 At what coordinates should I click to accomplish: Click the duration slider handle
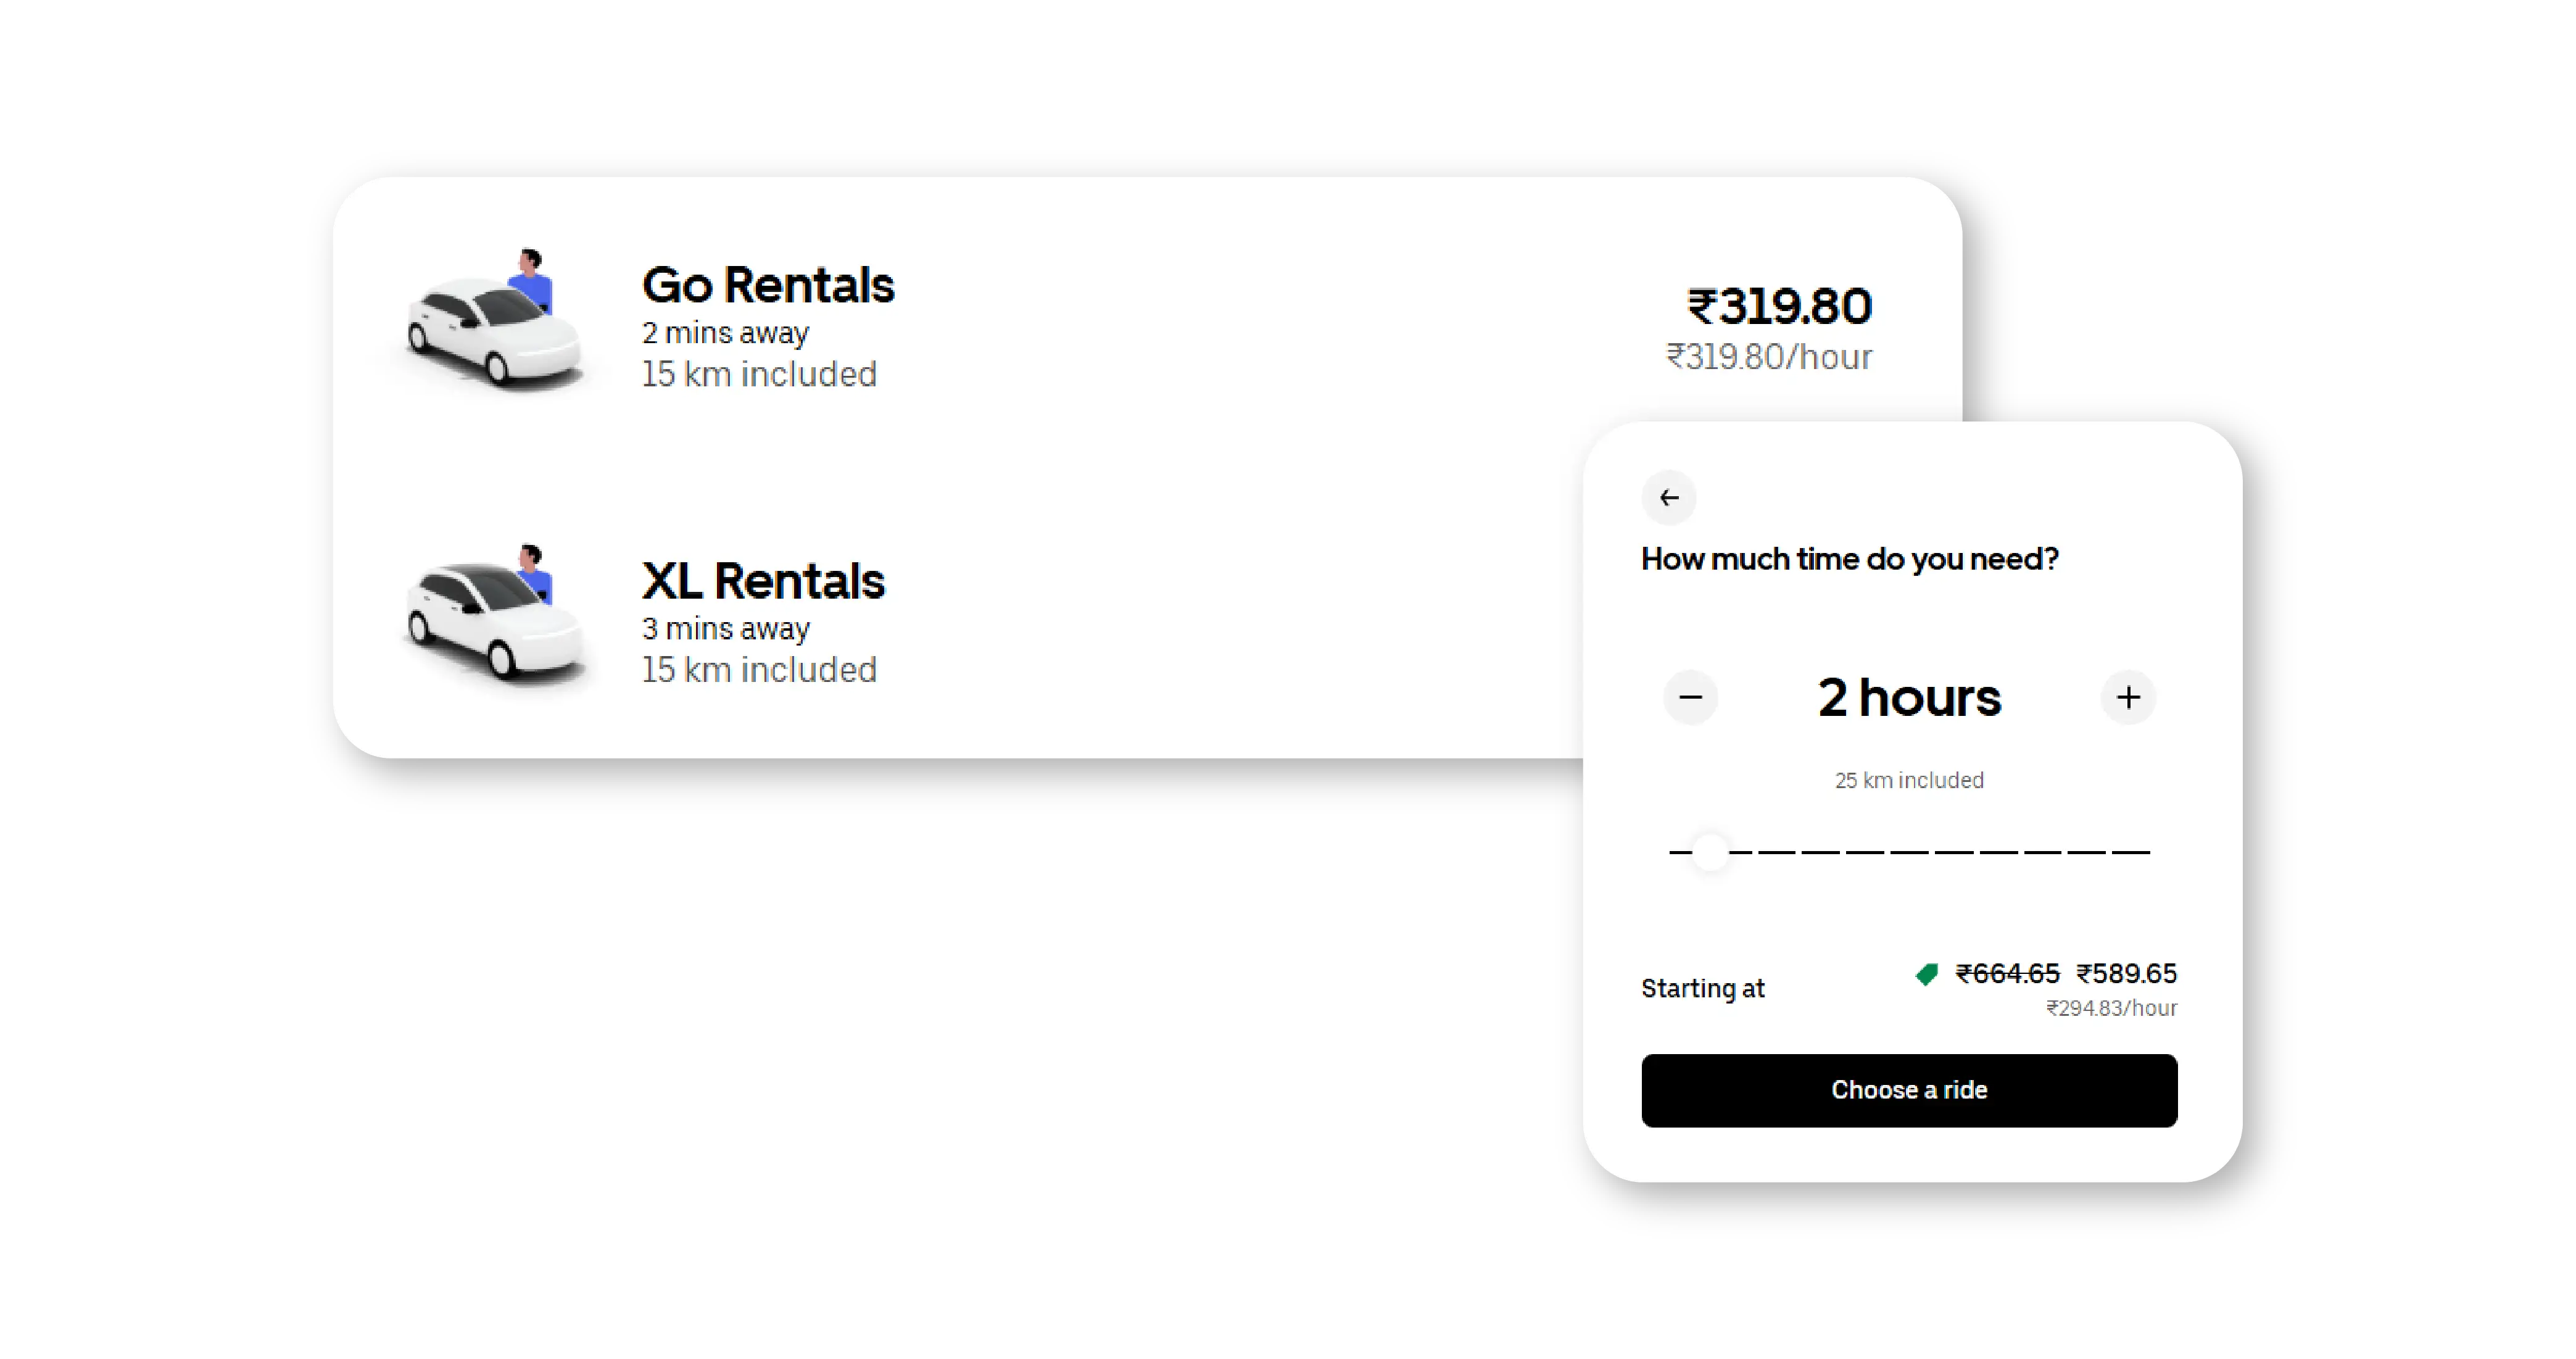click(x=1709, y=853)
